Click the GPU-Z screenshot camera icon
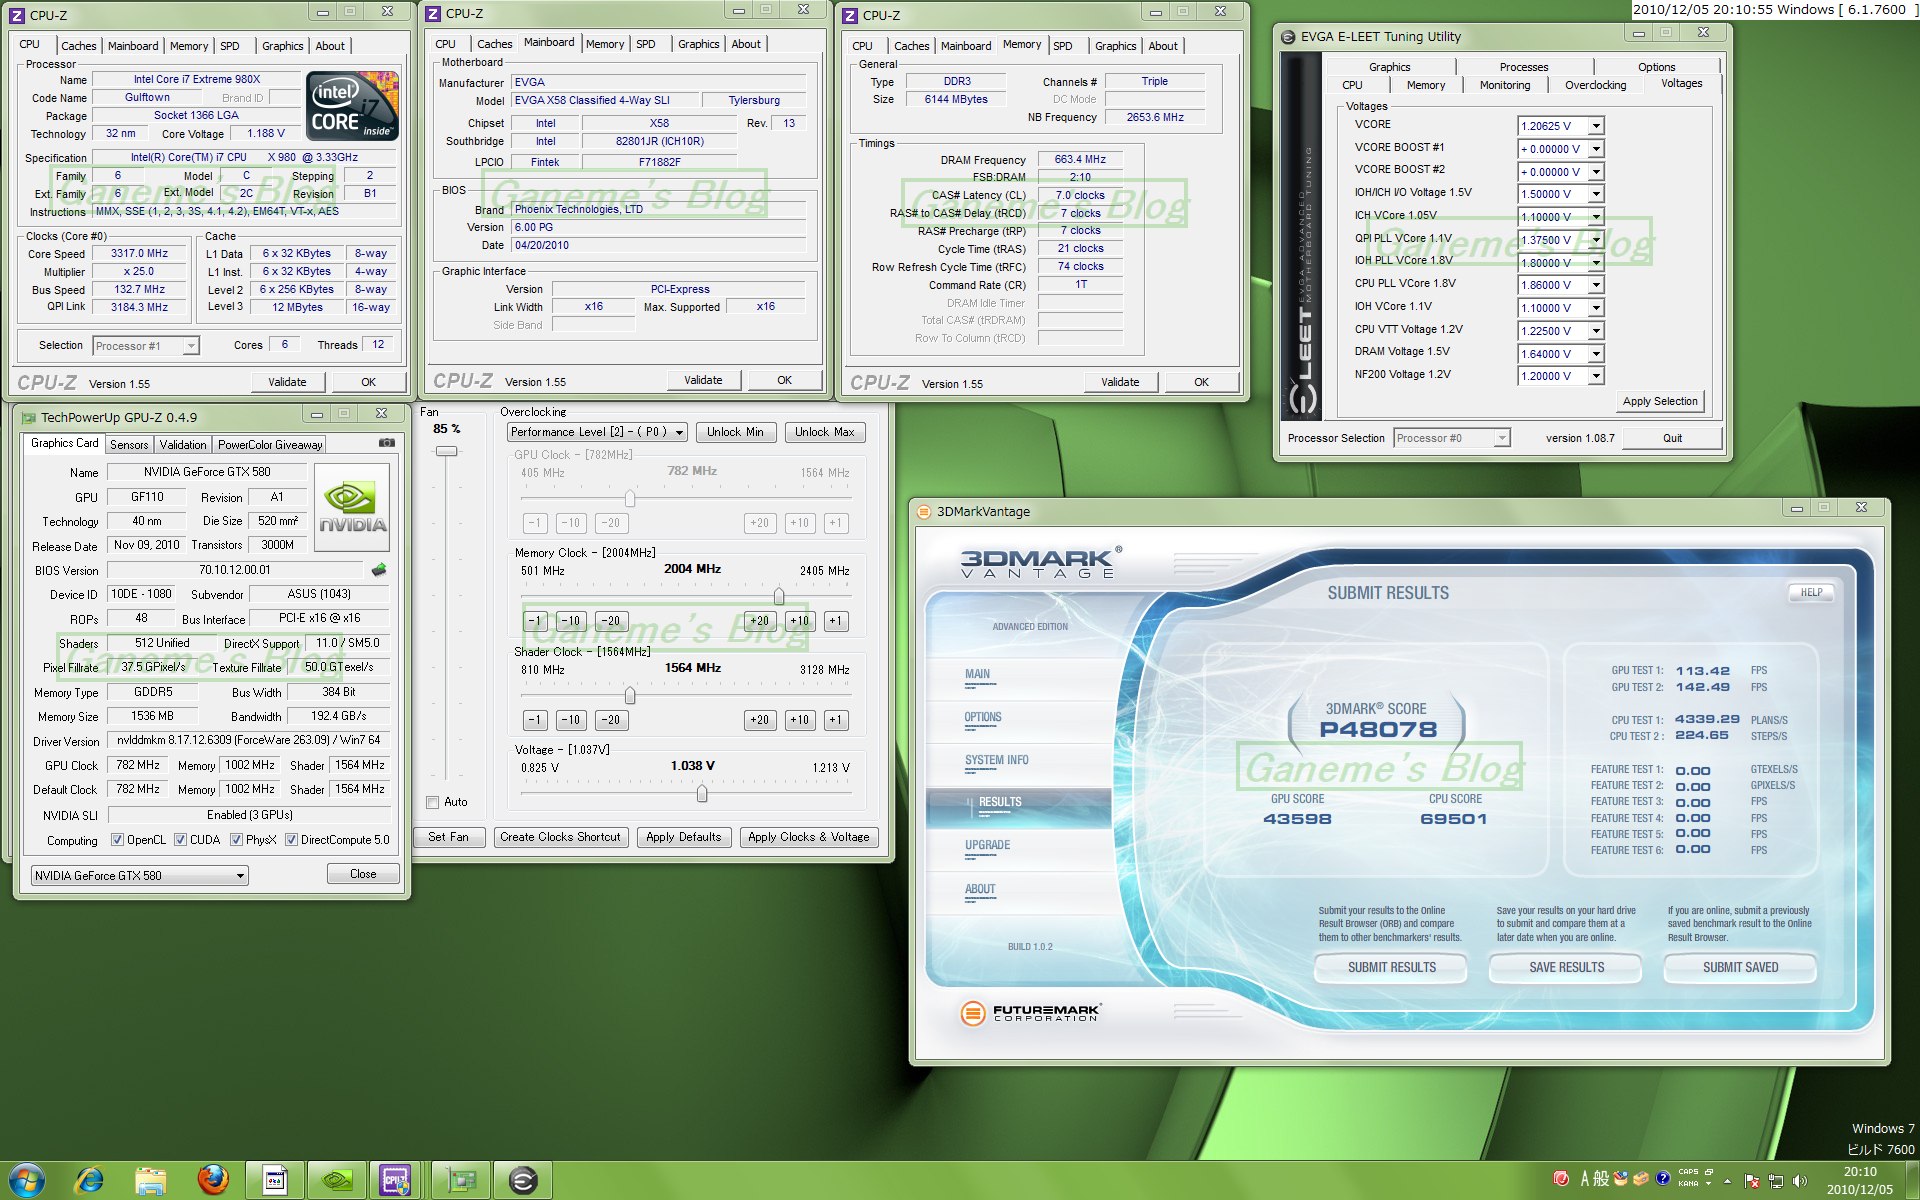This screenshot has width=1920, height=1200. point(386,443)
